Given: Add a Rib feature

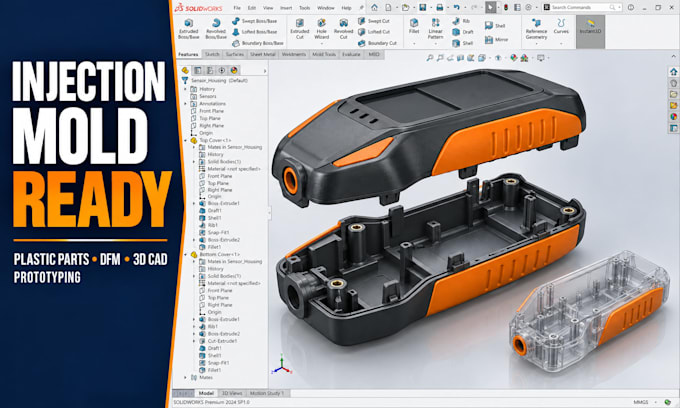Looking at the screenshot, I should [461, 21].
